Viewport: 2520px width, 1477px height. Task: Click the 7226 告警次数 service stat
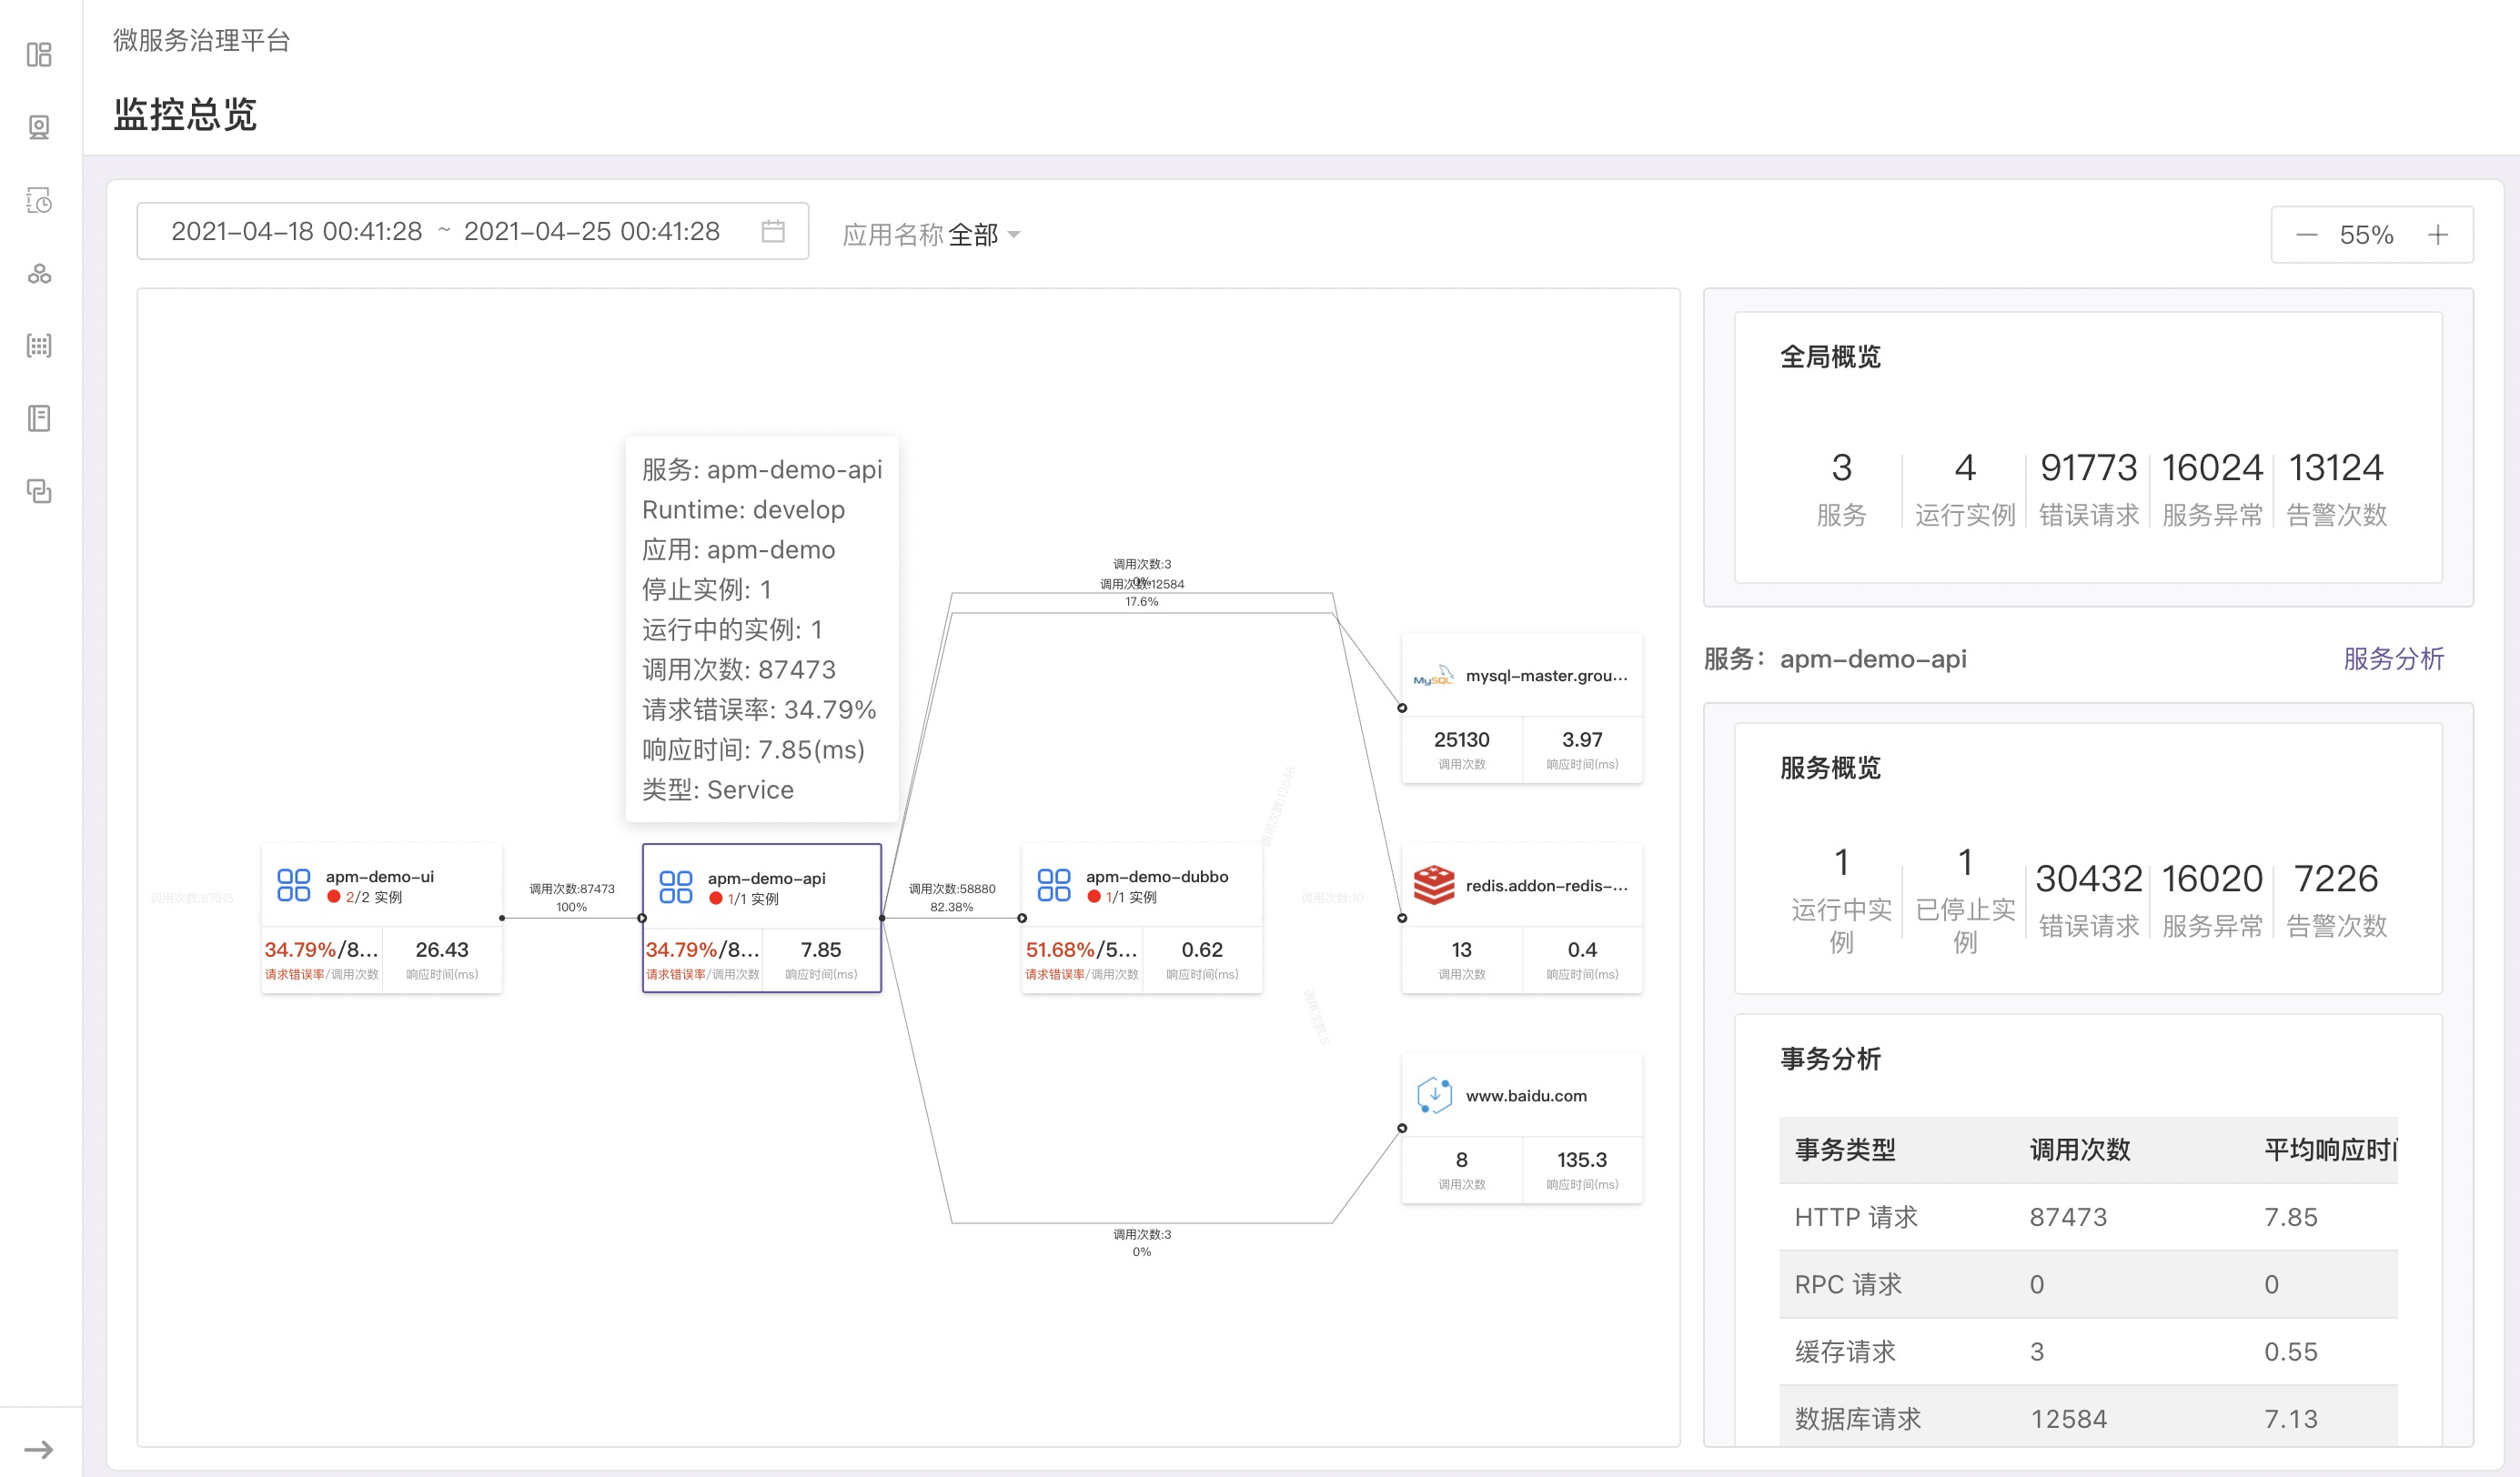point(2336,900)
